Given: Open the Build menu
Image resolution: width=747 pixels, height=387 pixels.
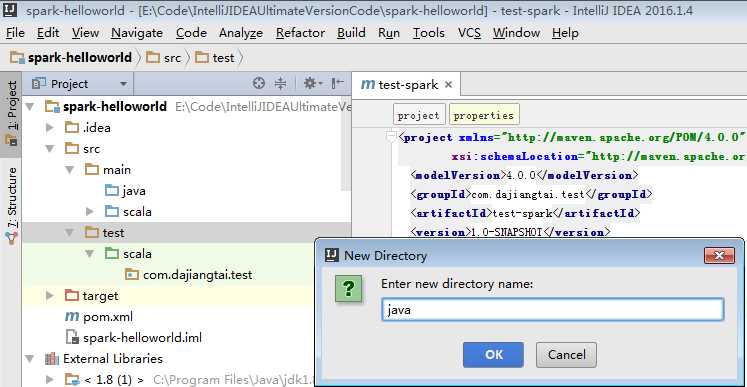Looking at the screenshot, I should coord(351,33).
